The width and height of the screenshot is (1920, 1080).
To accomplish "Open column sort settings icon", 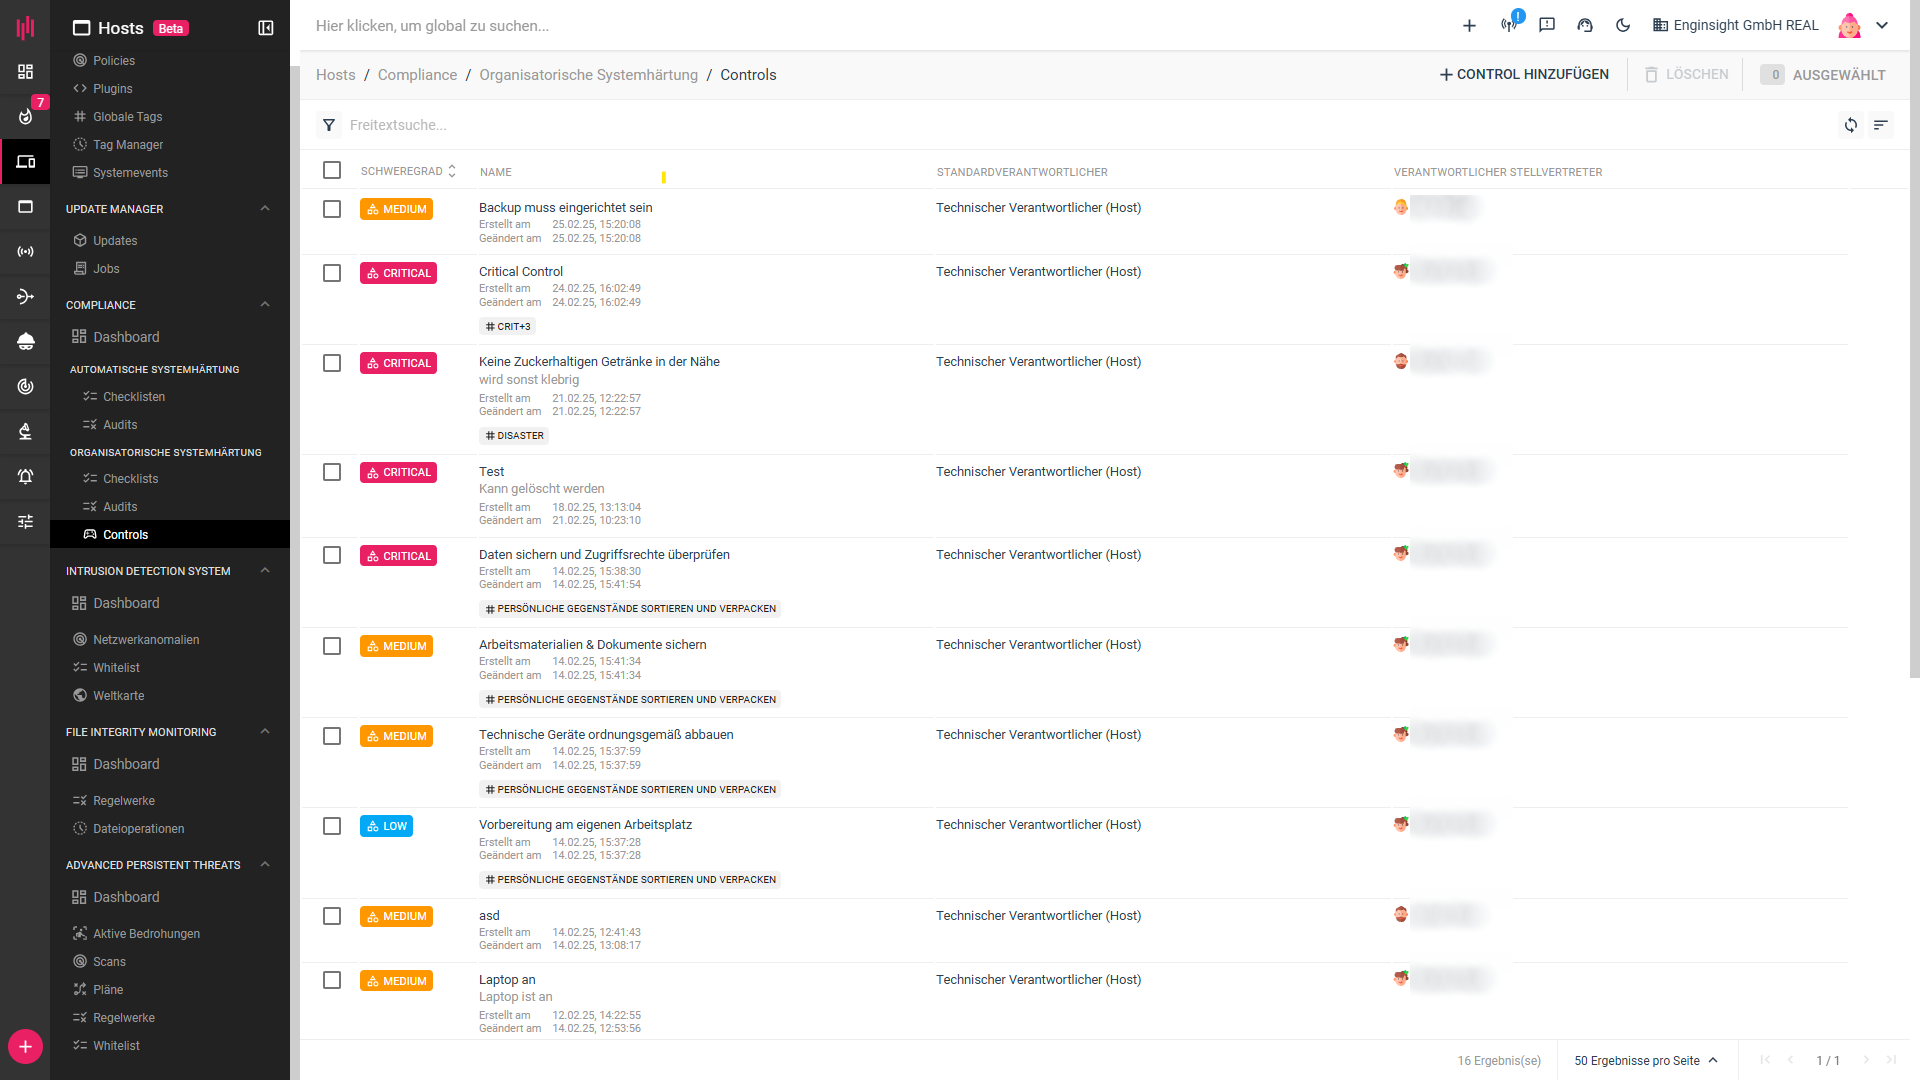I will (1881, 125).
